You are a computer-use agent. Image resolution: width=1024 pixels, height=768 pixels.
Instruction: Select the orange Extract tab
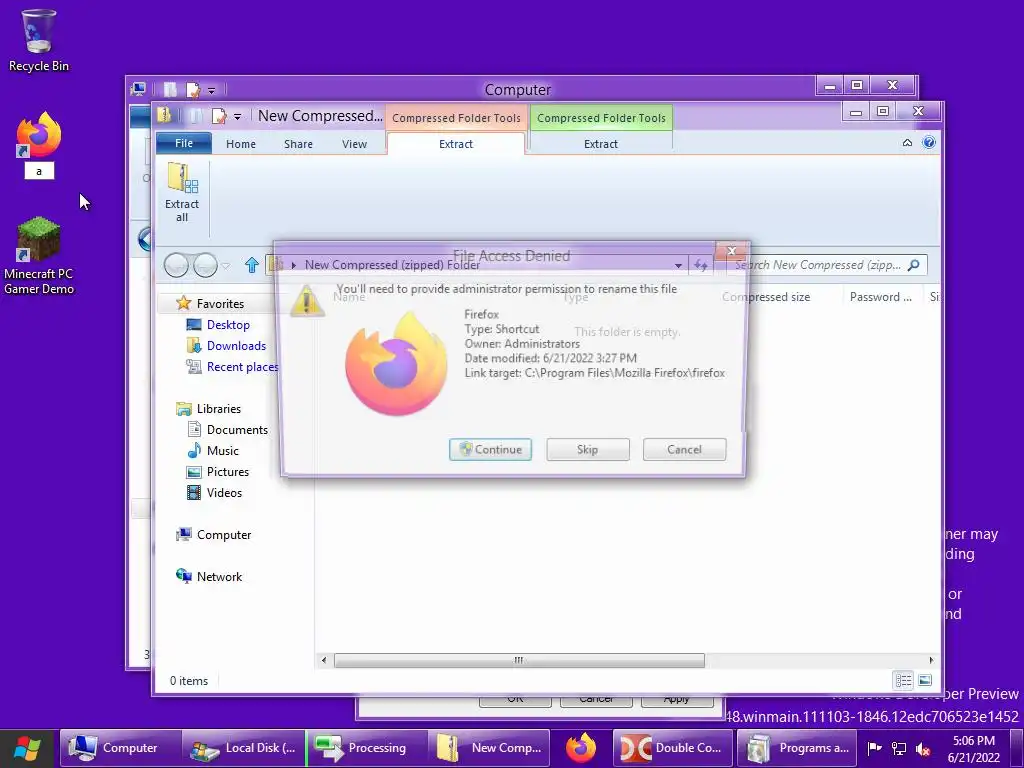(x=456, y=144)
